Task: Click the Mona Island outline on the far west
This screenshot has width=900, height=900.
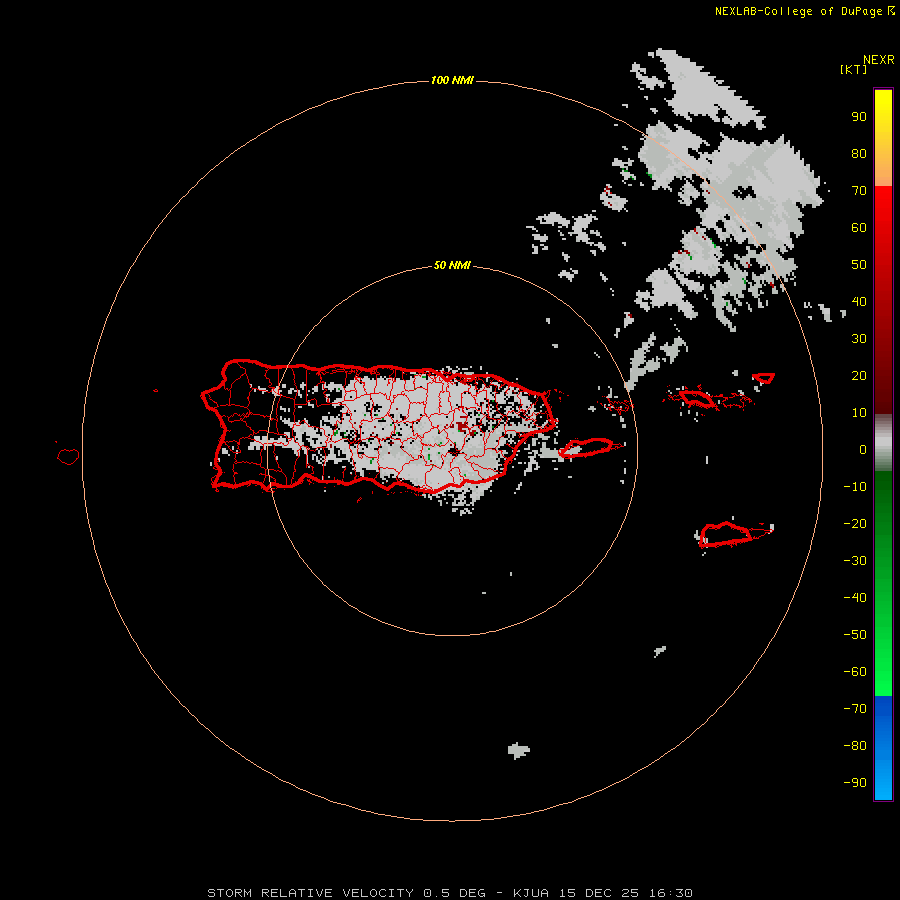Action: click(x=68, y=456)
